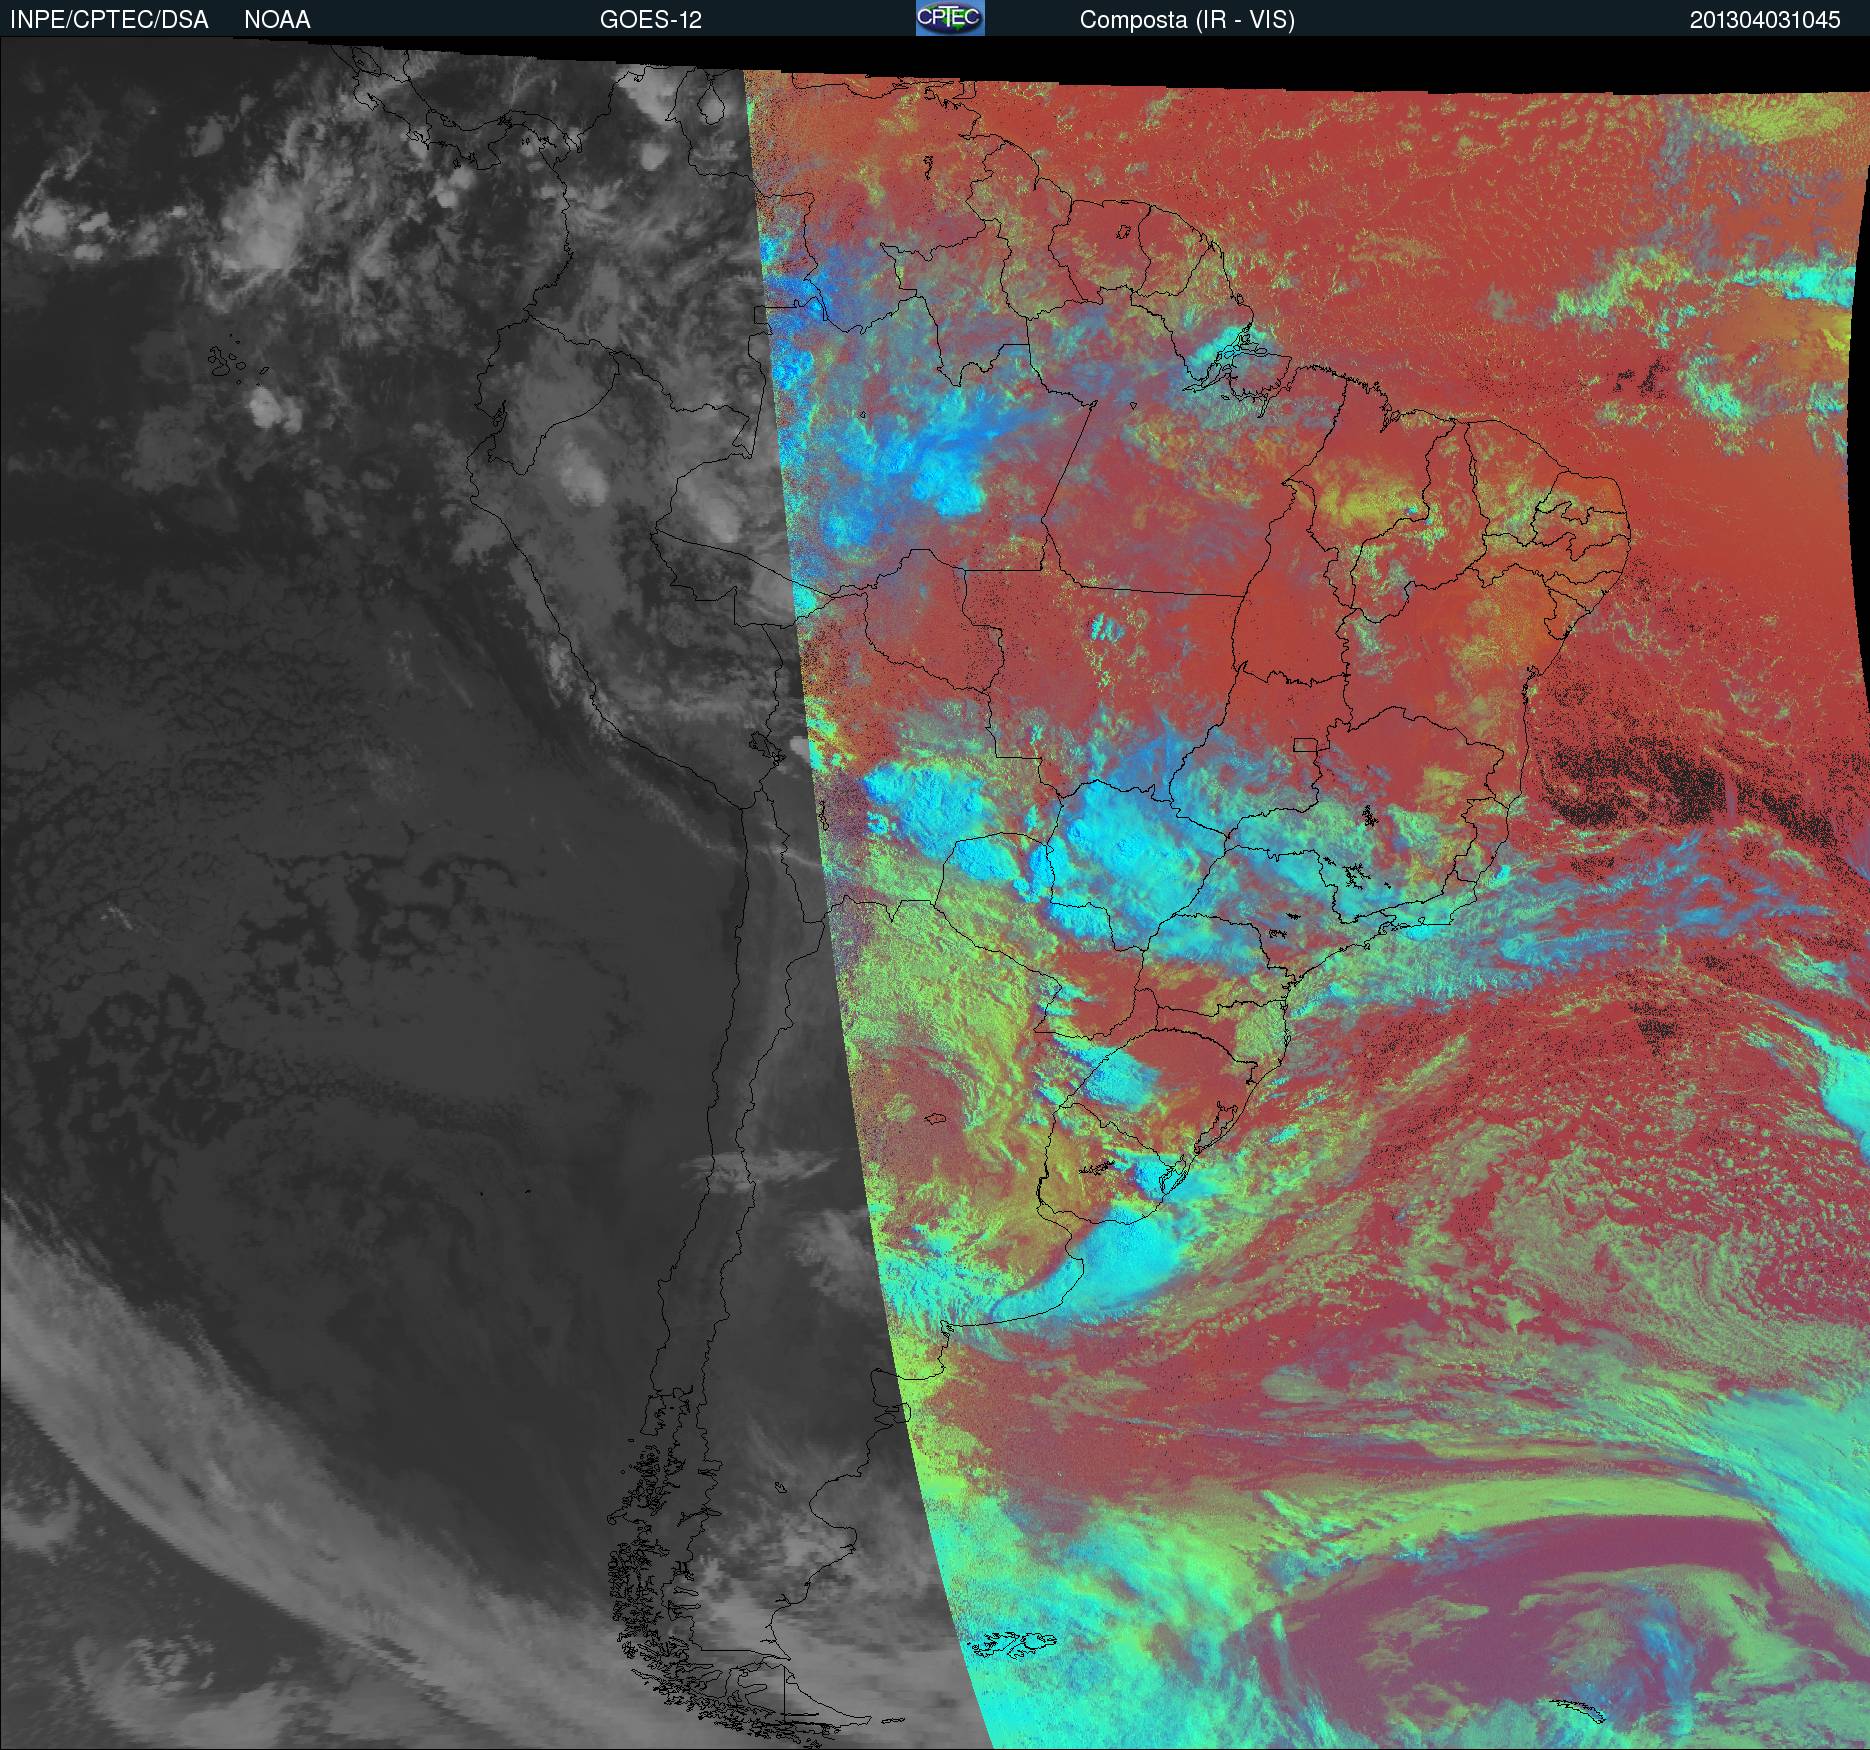Click the GOES-12 satellite label
Screen dimensions: 1870x1750
pyautogui.click(x=650, y=20)
